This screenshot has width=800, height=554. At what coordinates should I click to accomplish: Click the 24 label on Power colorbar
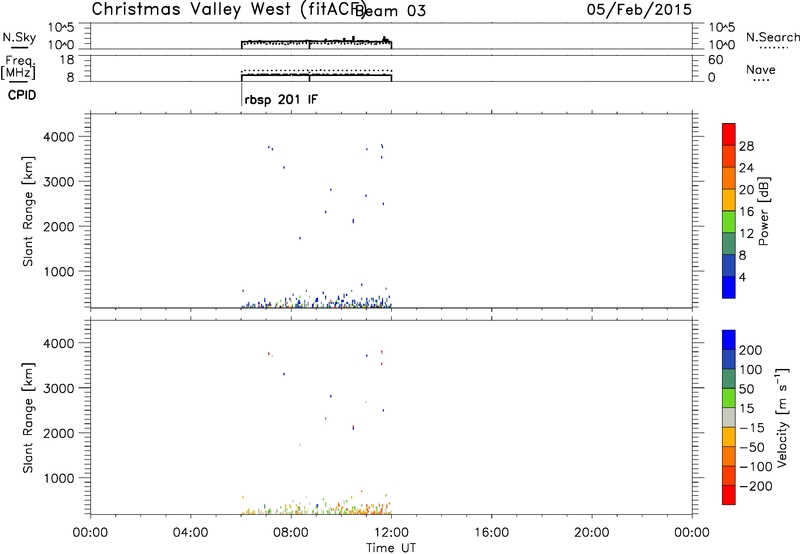point(746,168)
